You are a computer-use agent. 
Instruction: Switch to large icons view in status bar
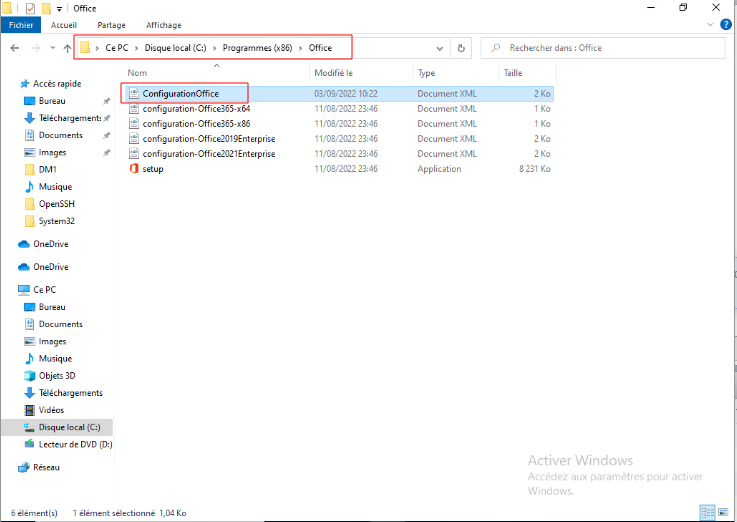pyautogui.click(x=725, y=513)
